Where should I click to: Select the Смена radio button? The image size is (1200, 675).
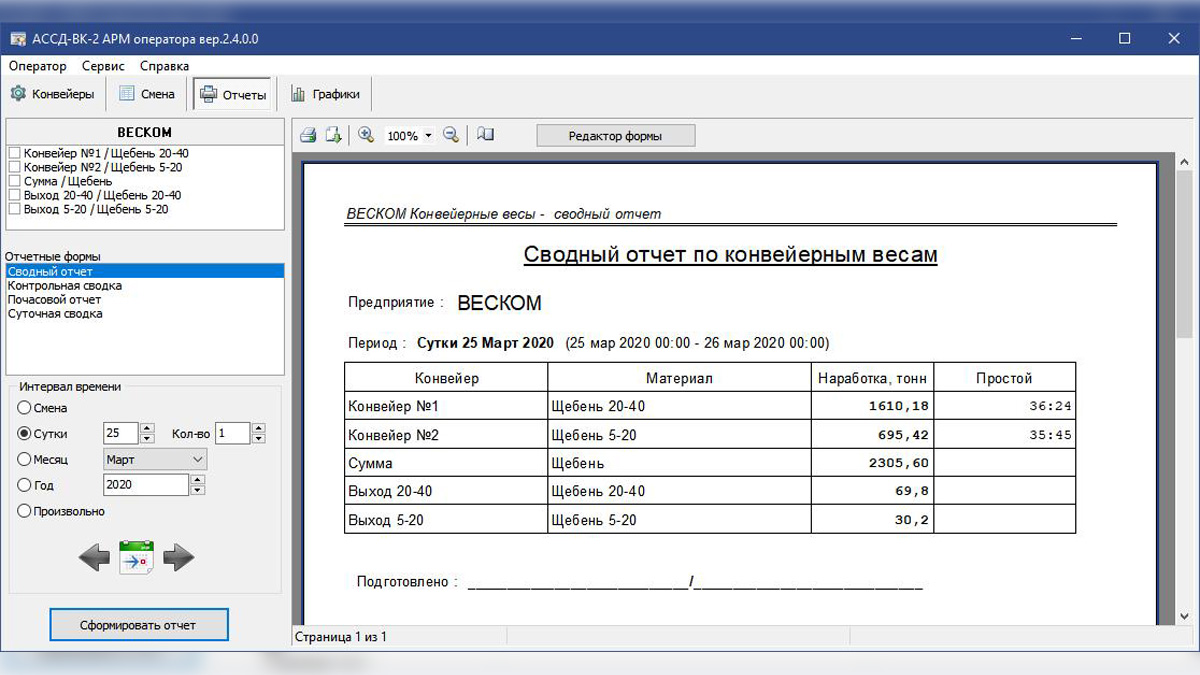pos(24,408)
